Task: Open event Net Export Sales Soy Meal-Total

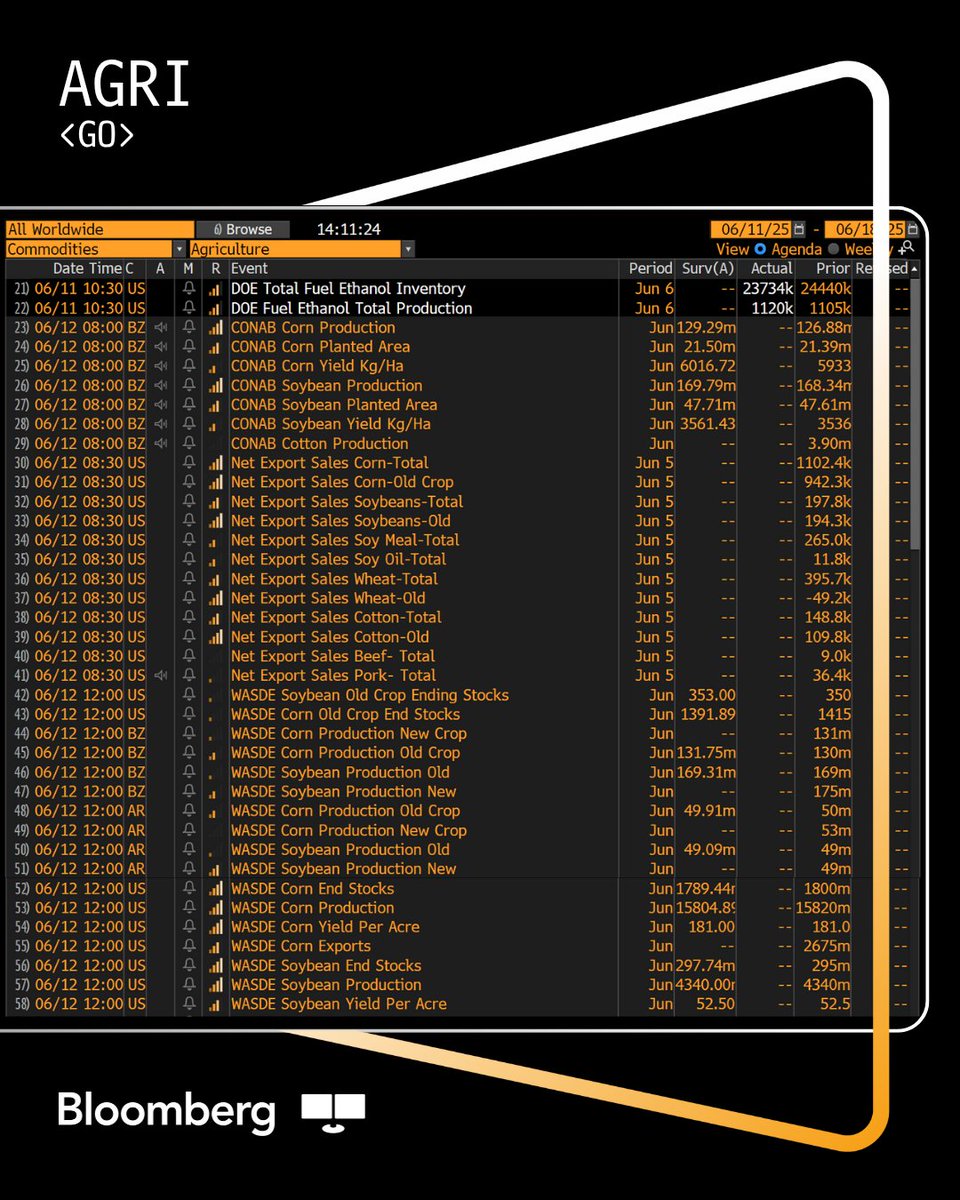Action: pos(345,540)
